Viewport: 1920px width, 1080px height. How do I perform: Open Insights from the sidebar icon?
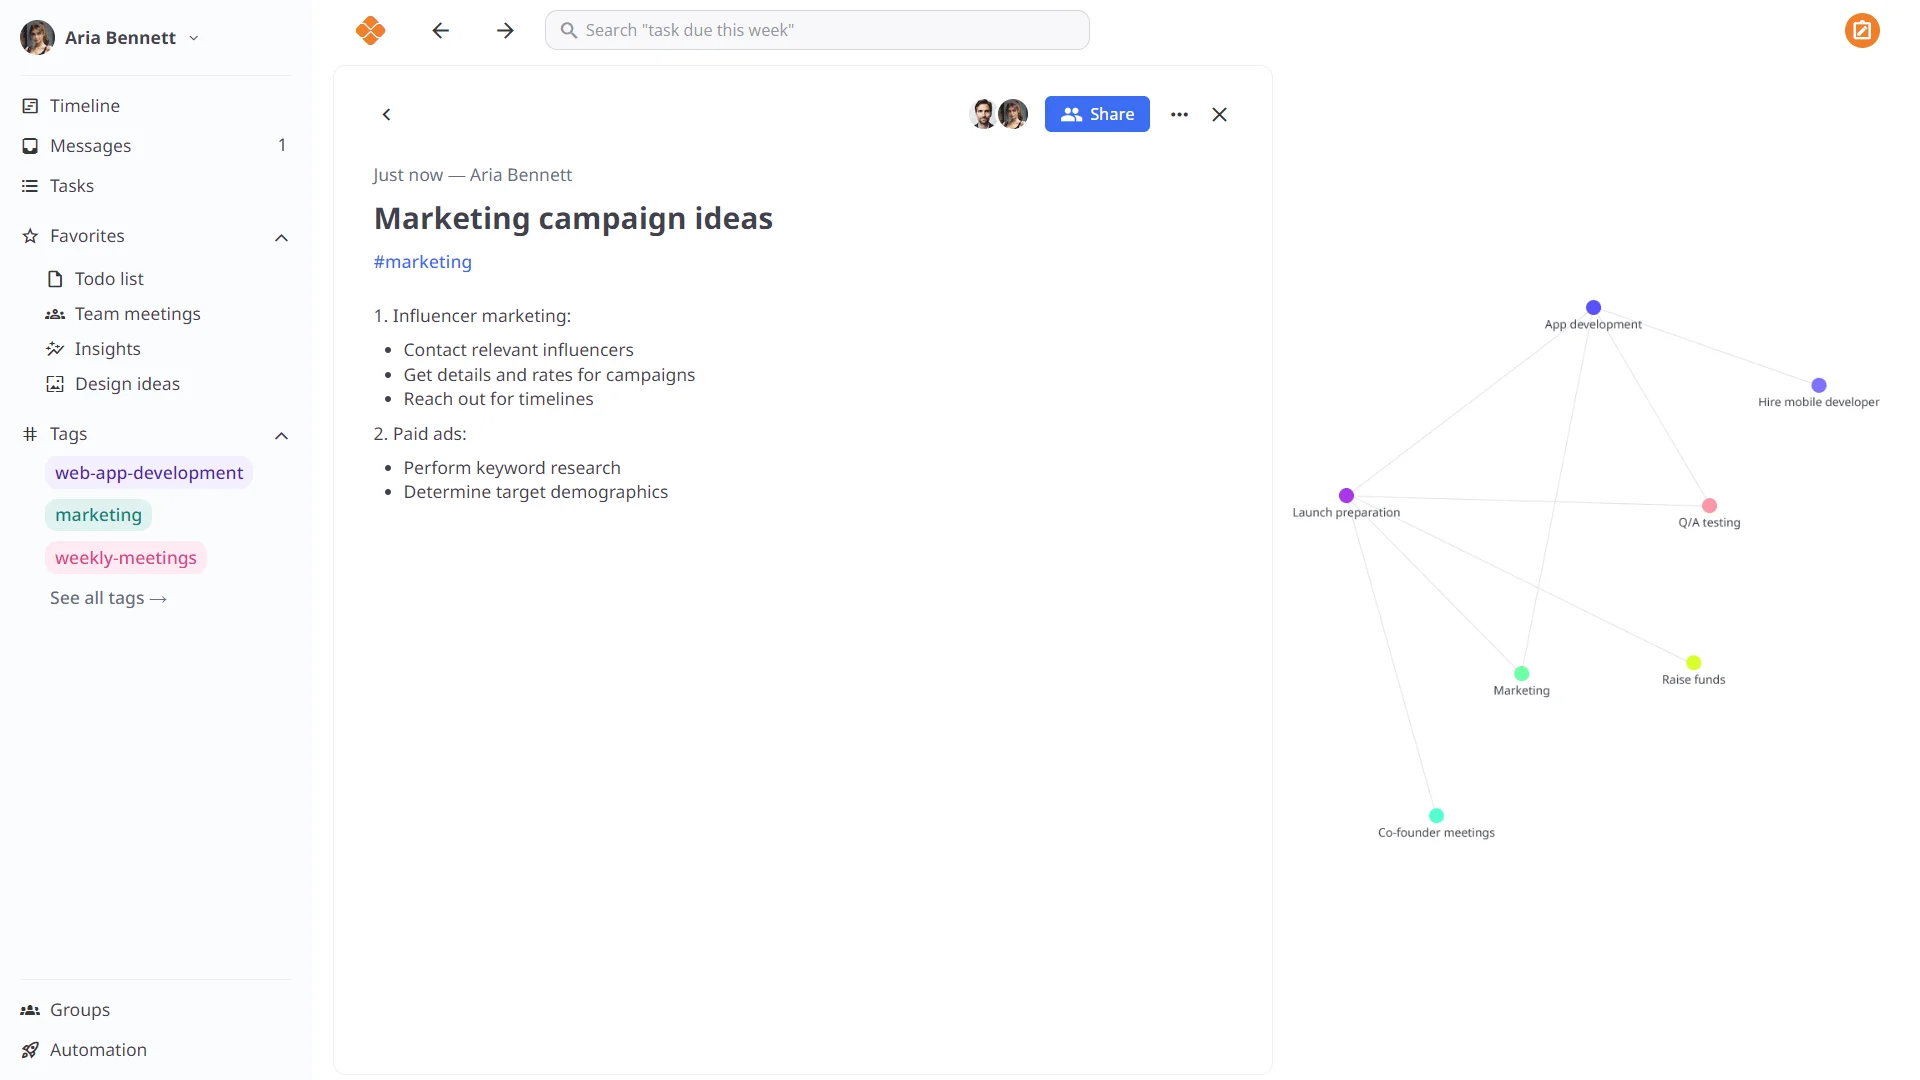(56, 349)
